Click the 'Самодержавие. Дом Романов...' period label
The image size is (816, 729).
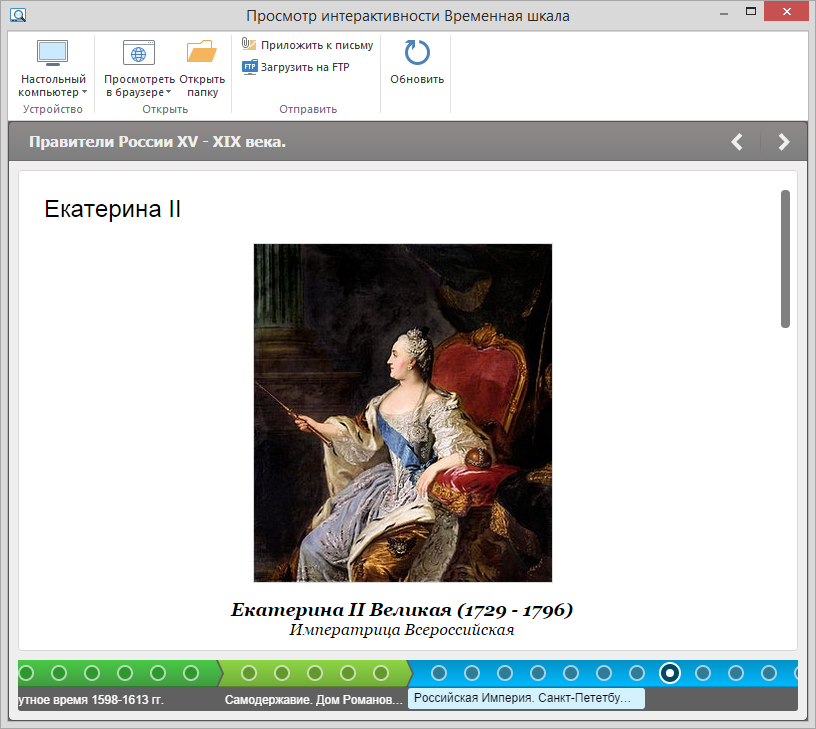[x=314, y=700]
